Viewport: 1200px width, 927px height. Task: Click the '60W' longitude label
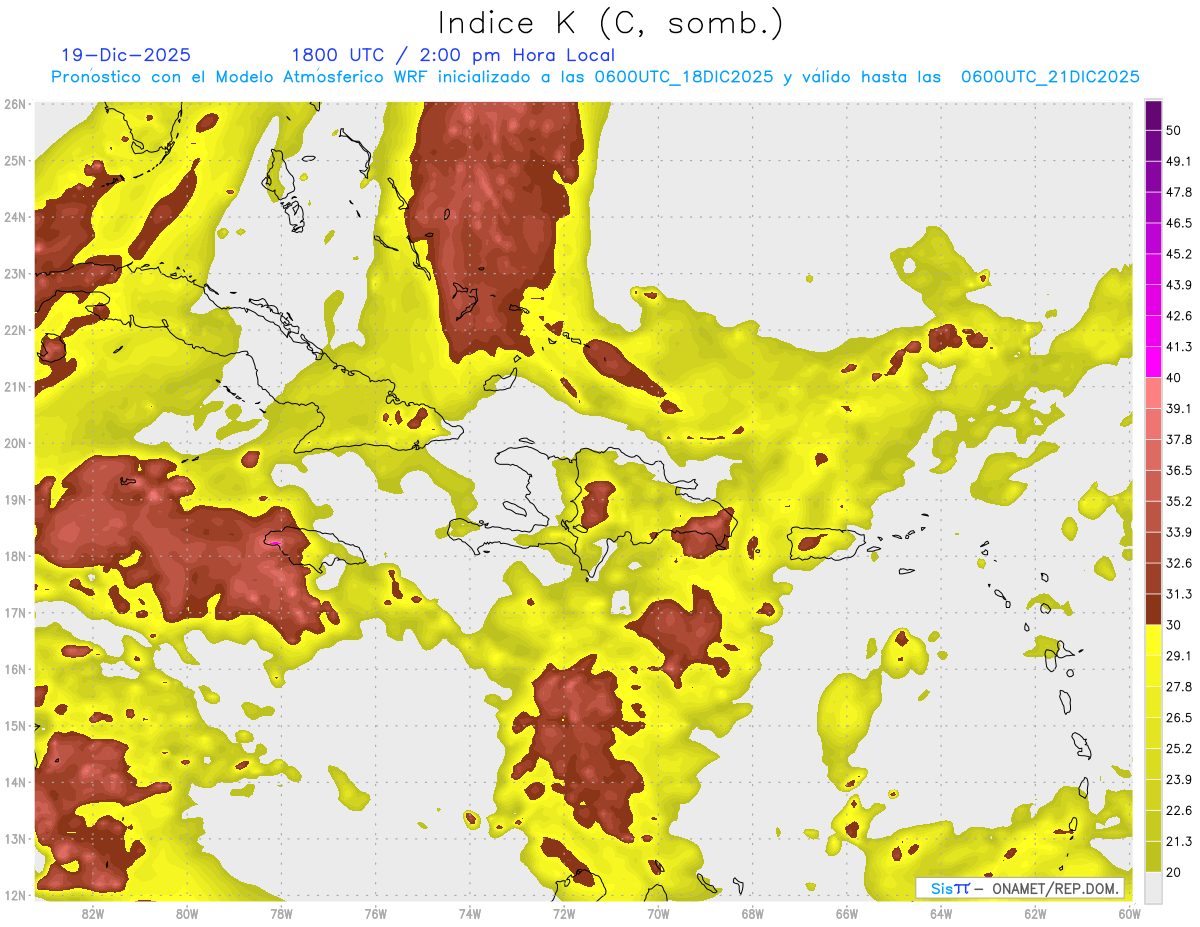click(1129, 914)
